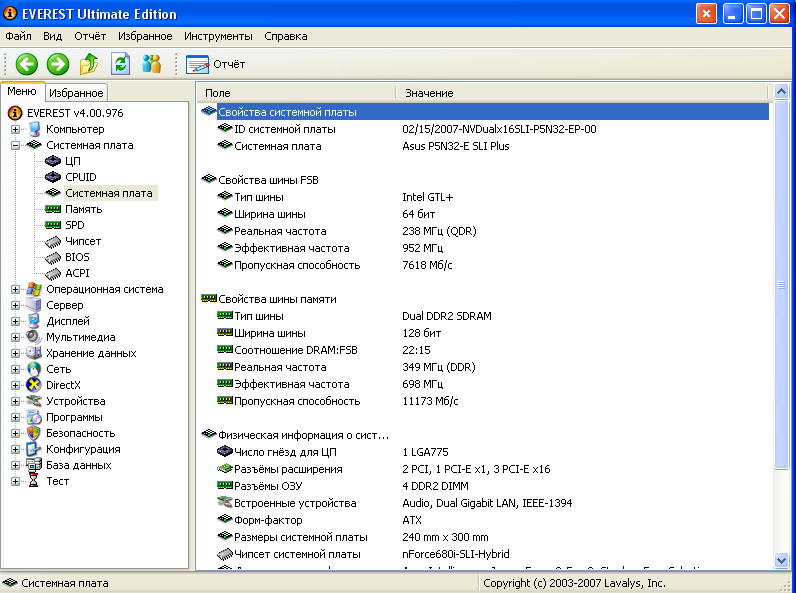Click the DirectX icon in tree

34,385
